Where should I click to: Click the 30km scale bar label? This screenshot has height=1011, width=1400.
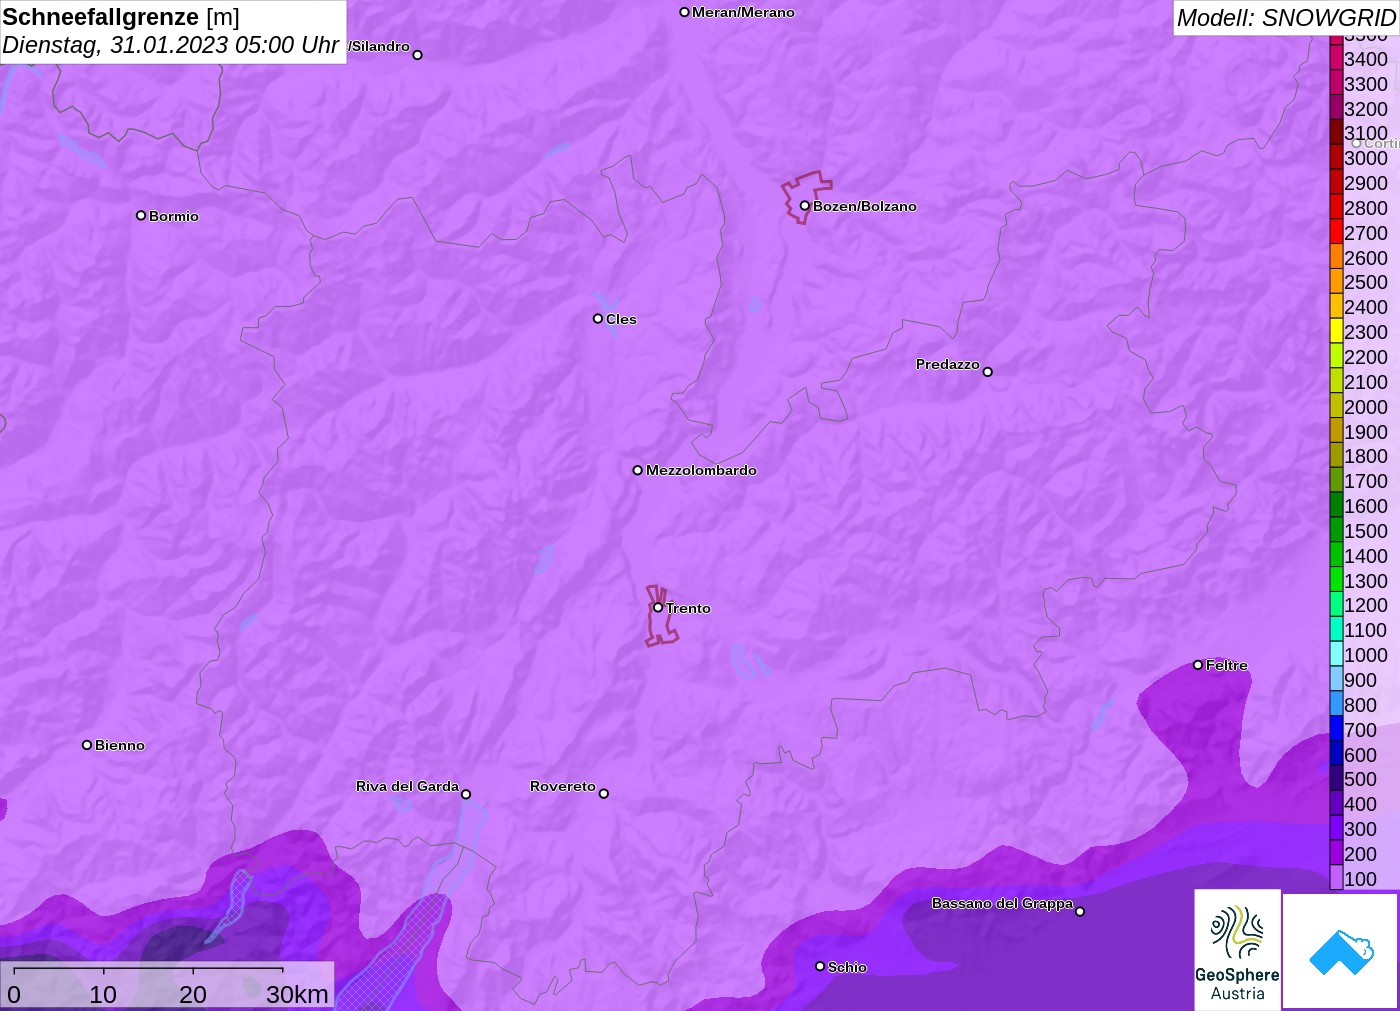click(297, 994)
